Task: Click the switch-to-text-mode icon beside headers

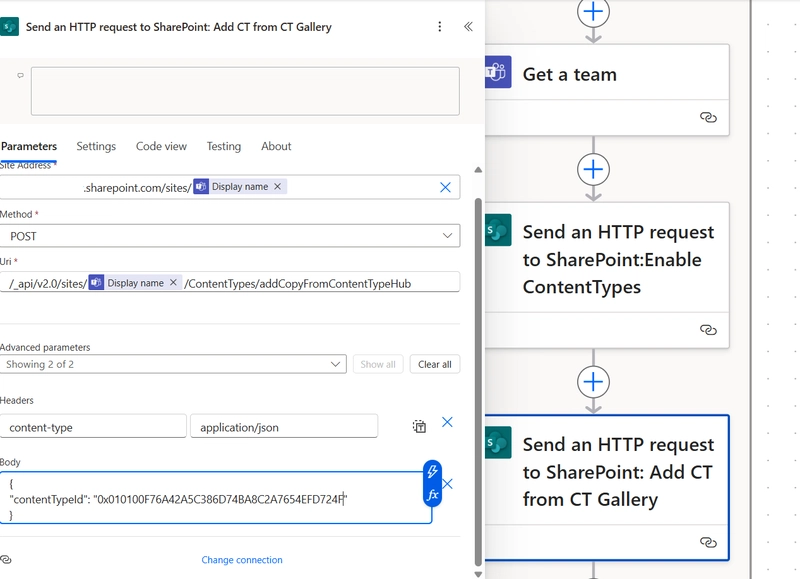Action: pos(419,426)
